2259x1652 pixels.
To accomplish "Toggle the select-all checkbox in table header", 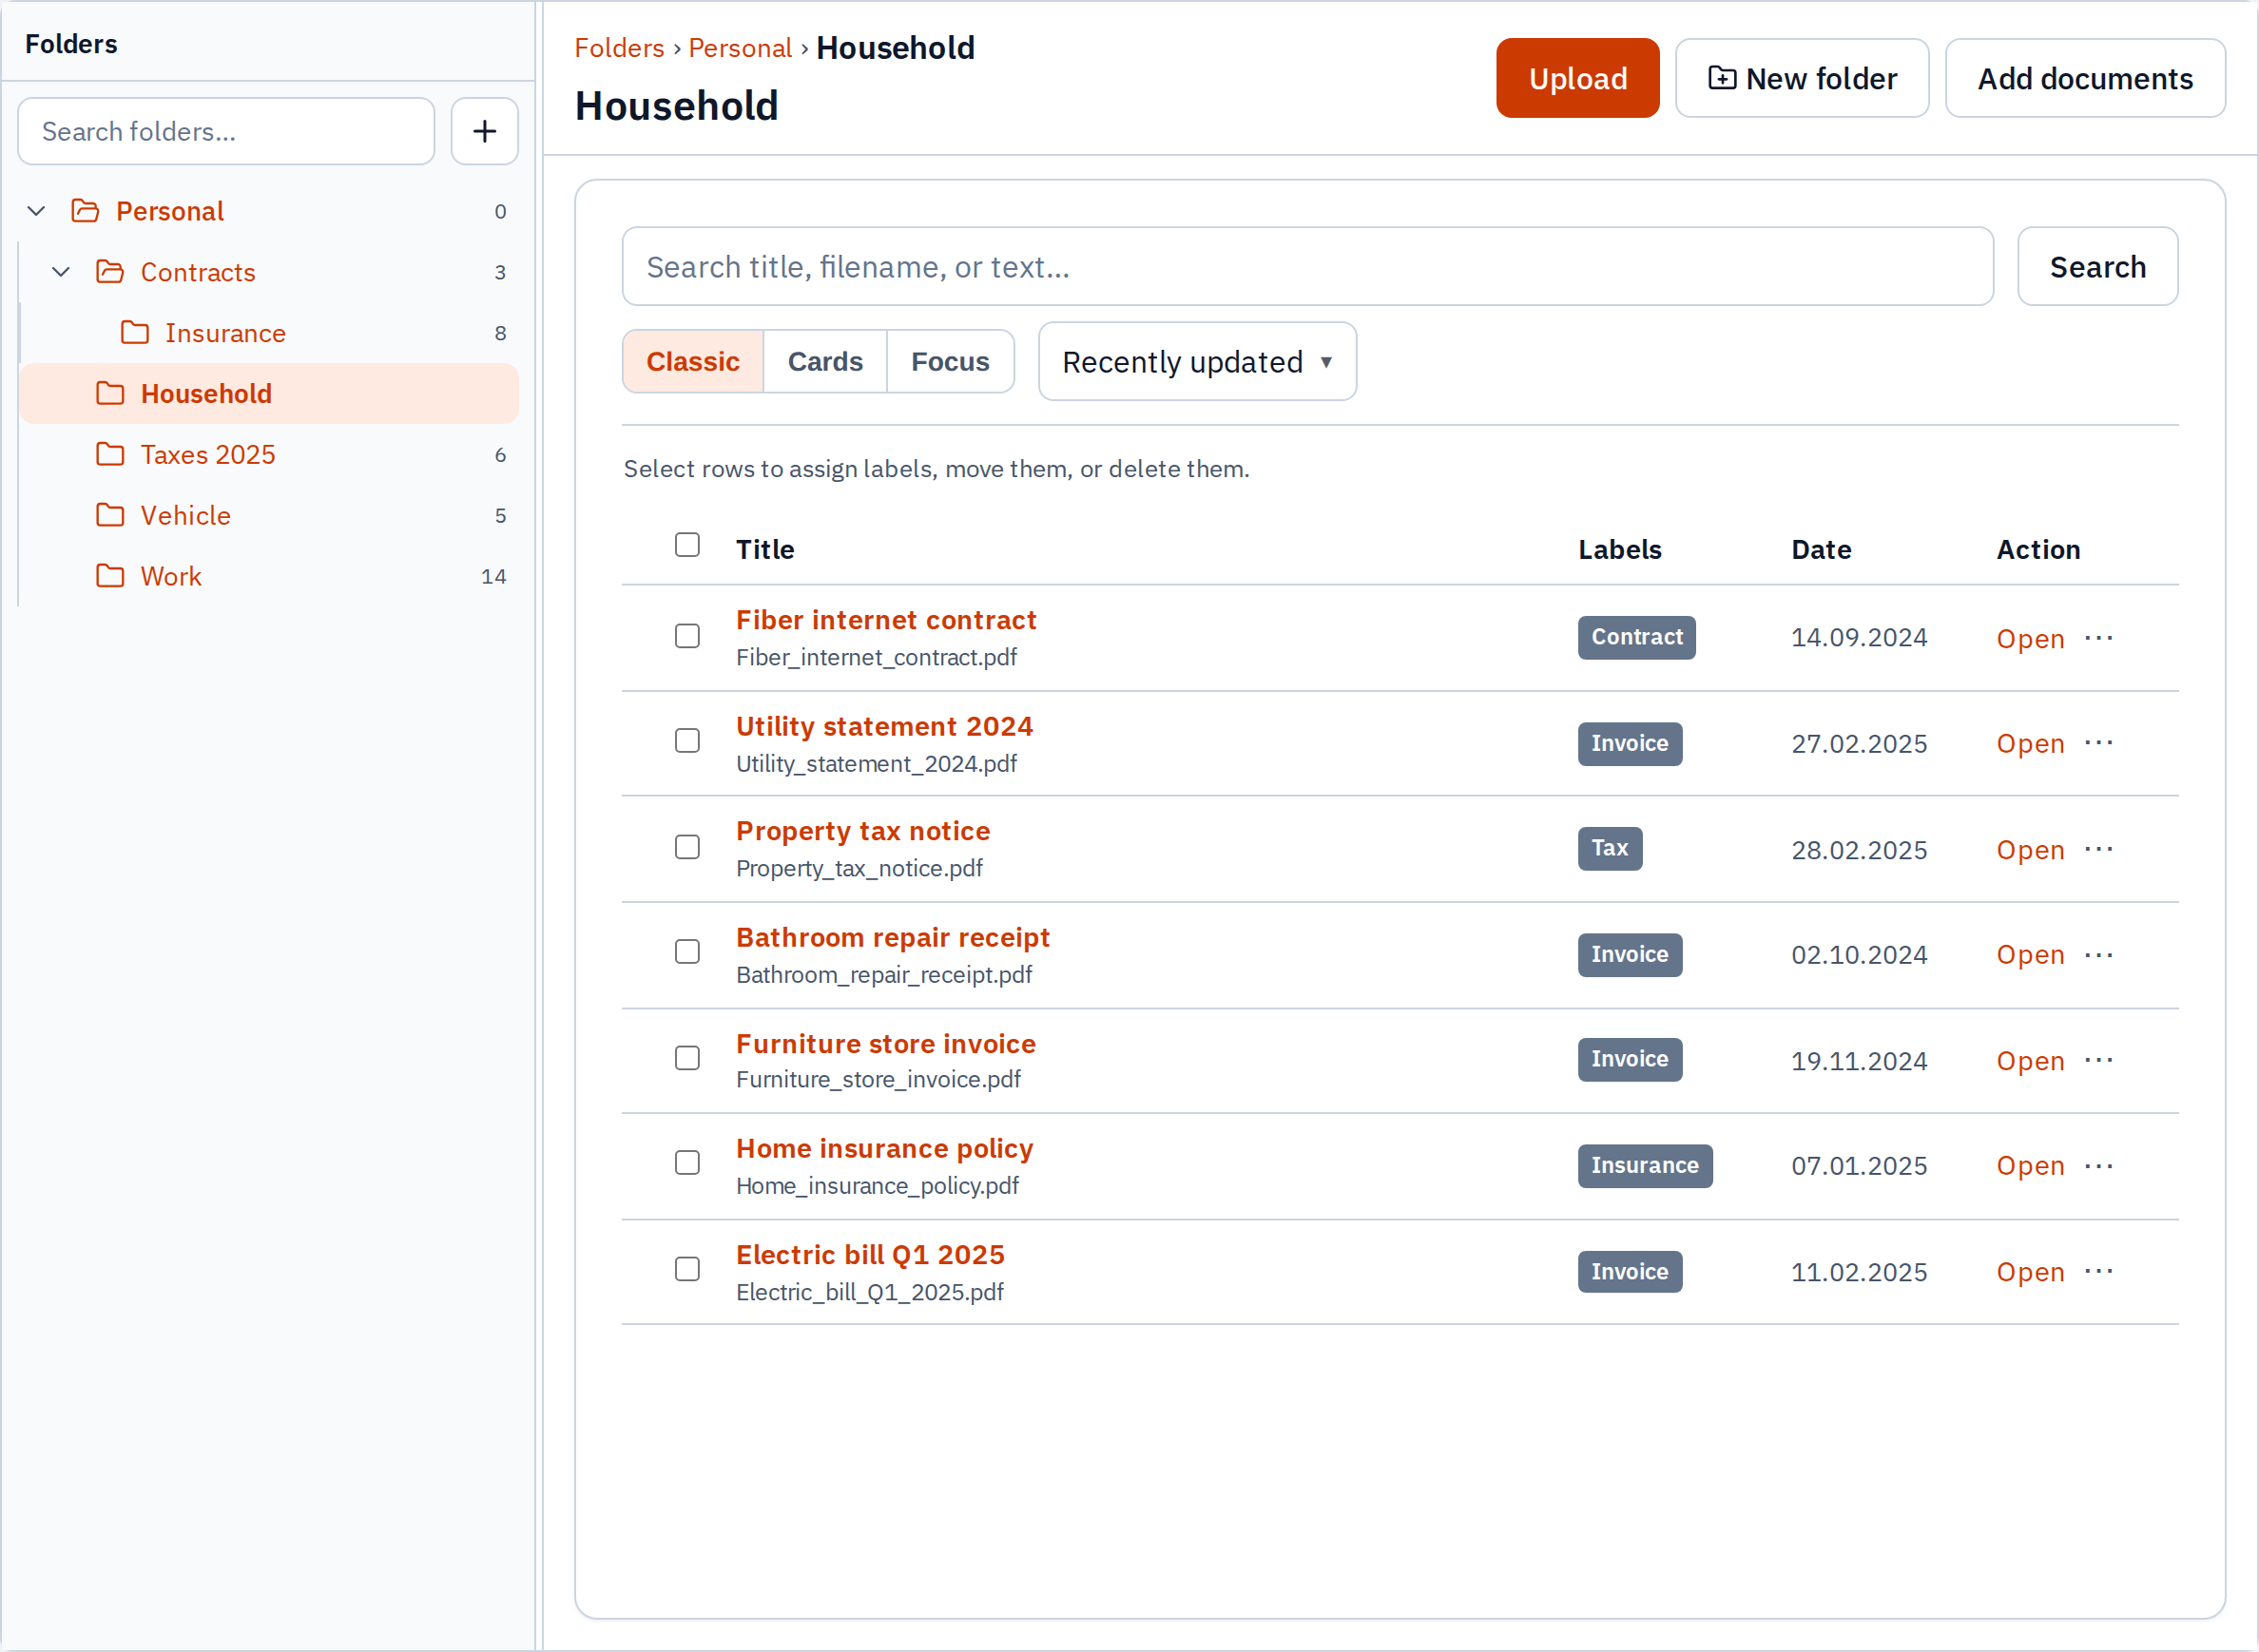I will (x=687, y=545).
